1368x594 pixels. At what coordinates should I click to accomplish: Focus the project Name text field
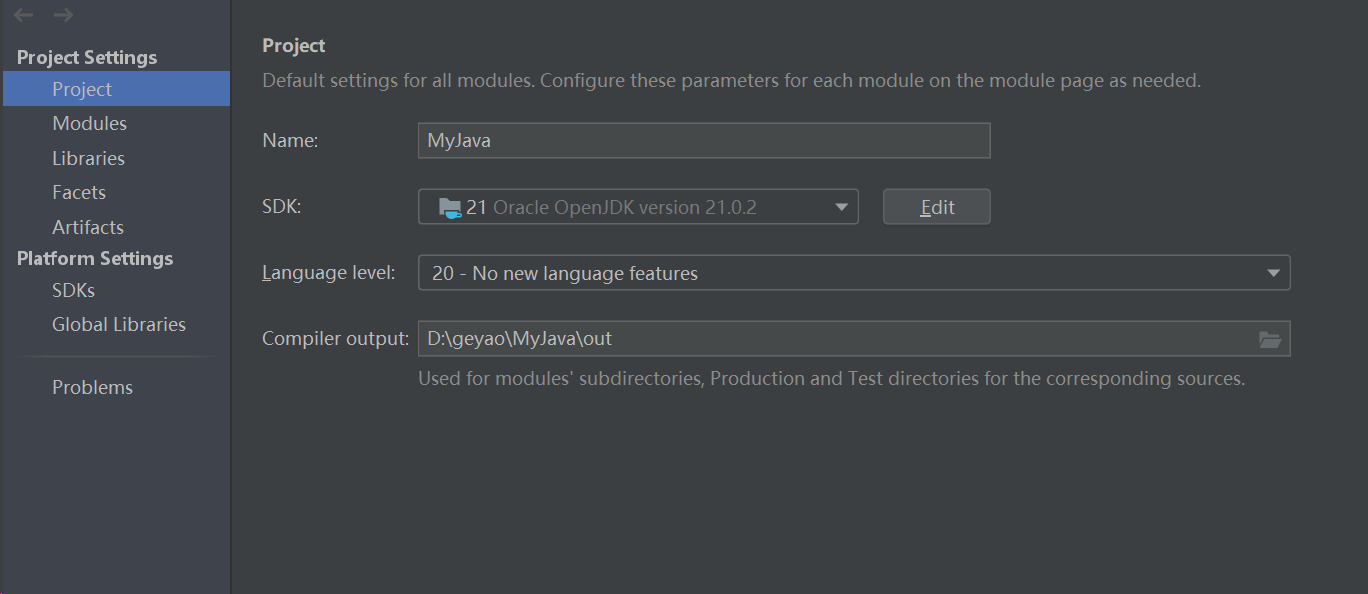tap(703, 141)
